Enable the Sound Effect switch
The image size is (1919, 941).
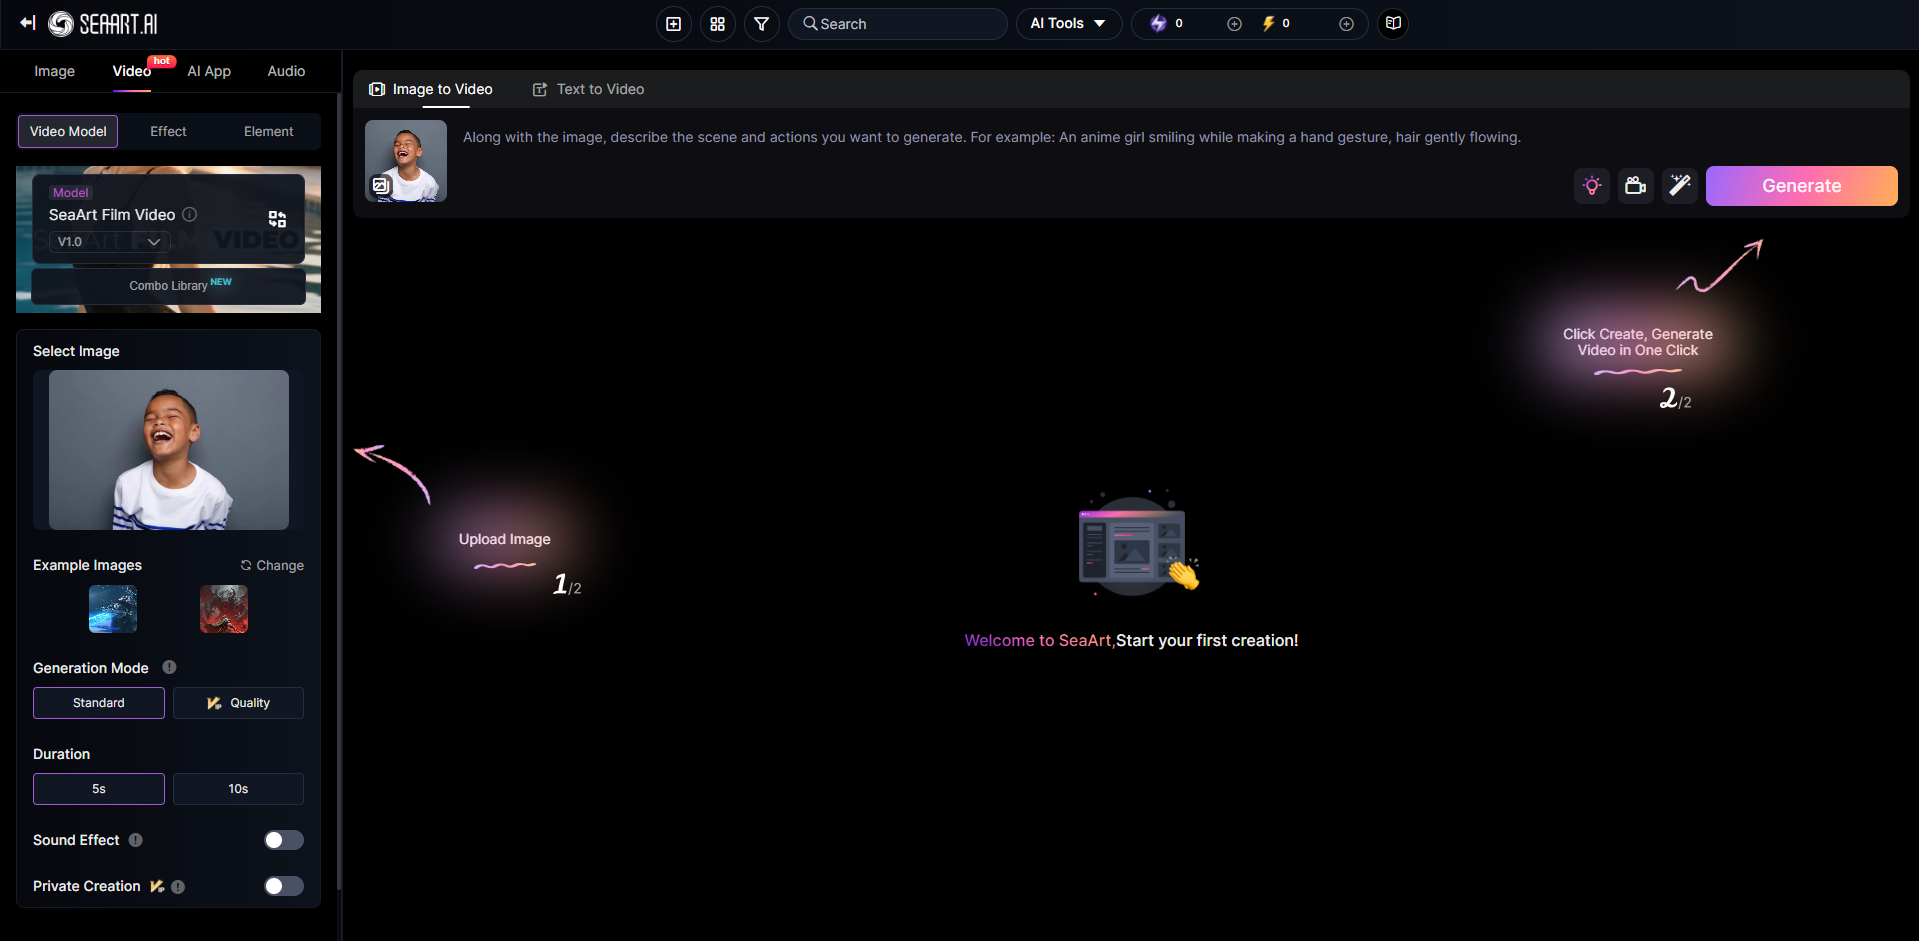pyautogui.click(x=283, y=840)
